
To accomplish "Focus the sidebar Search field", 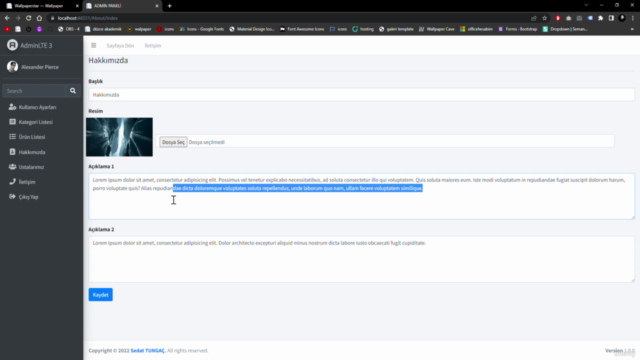I will coord(34,91).
